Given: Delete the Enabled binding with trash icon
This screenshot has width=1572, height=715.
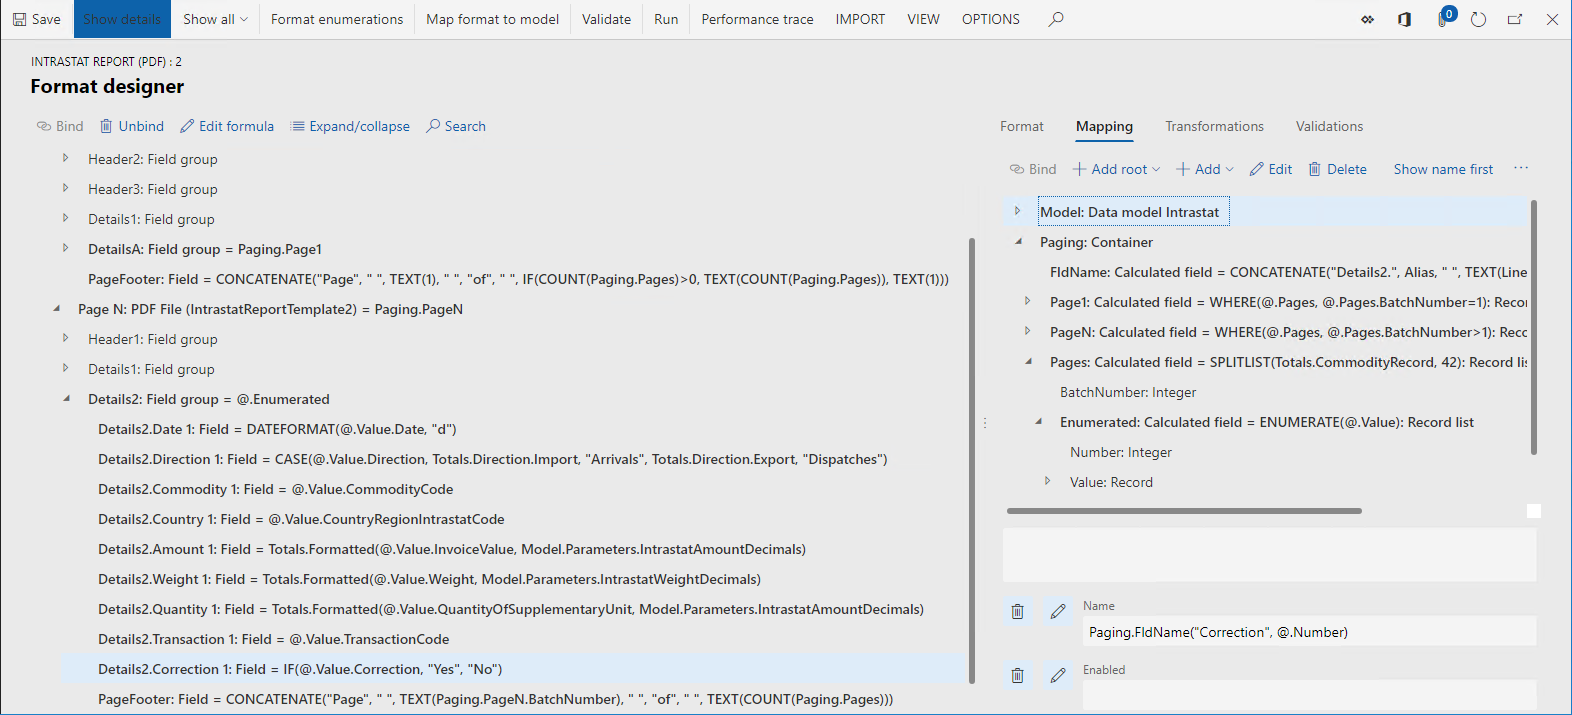Looking at the screenshot, I should coord(1017,675).
